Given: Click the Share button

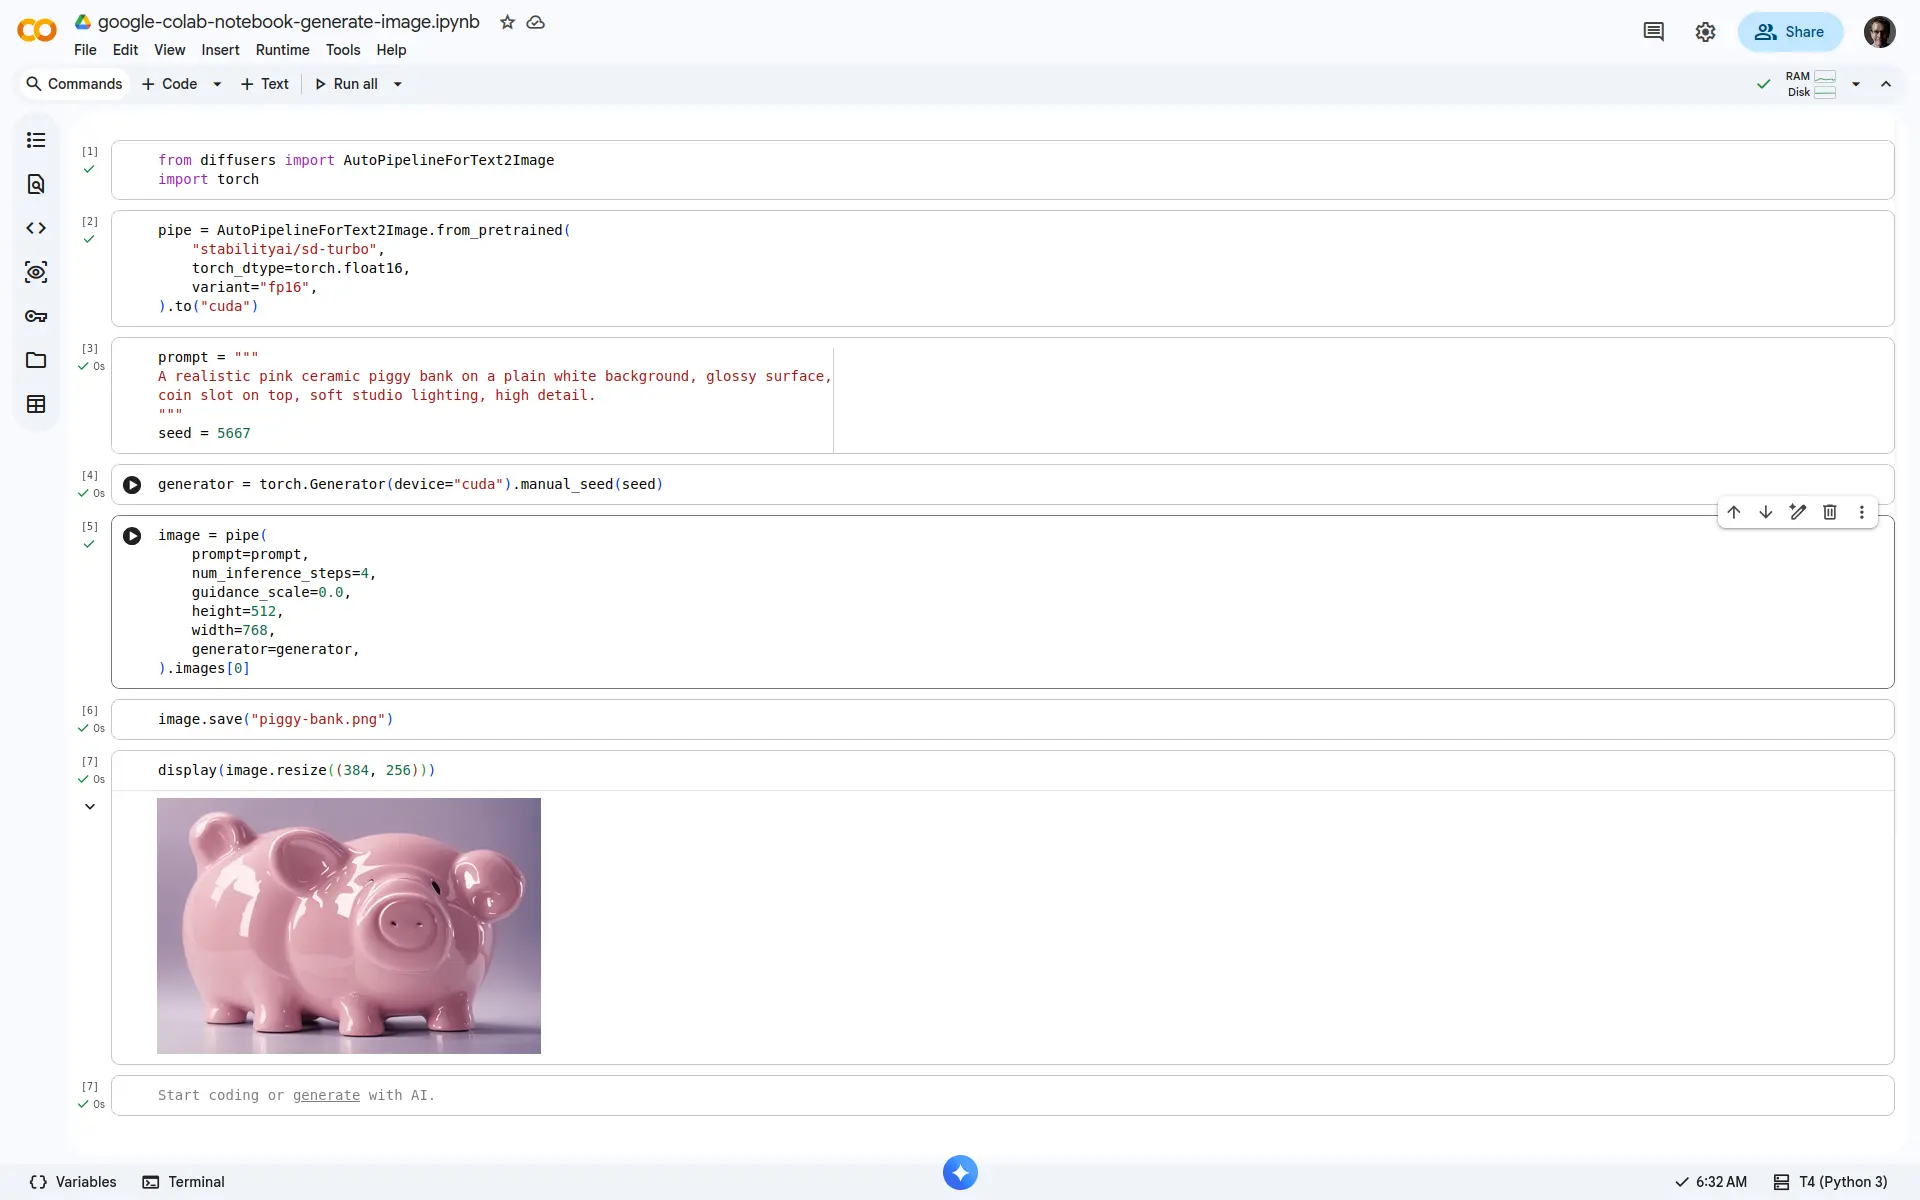Looking at the screenshot, I should click(1790, 32).
